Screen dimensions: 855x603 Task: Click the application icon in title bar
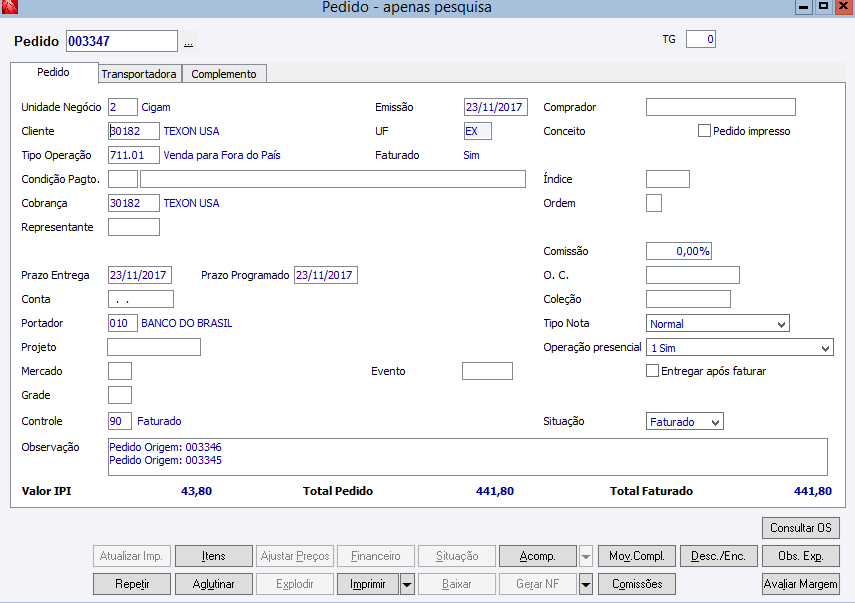click(x=10, y=7)
